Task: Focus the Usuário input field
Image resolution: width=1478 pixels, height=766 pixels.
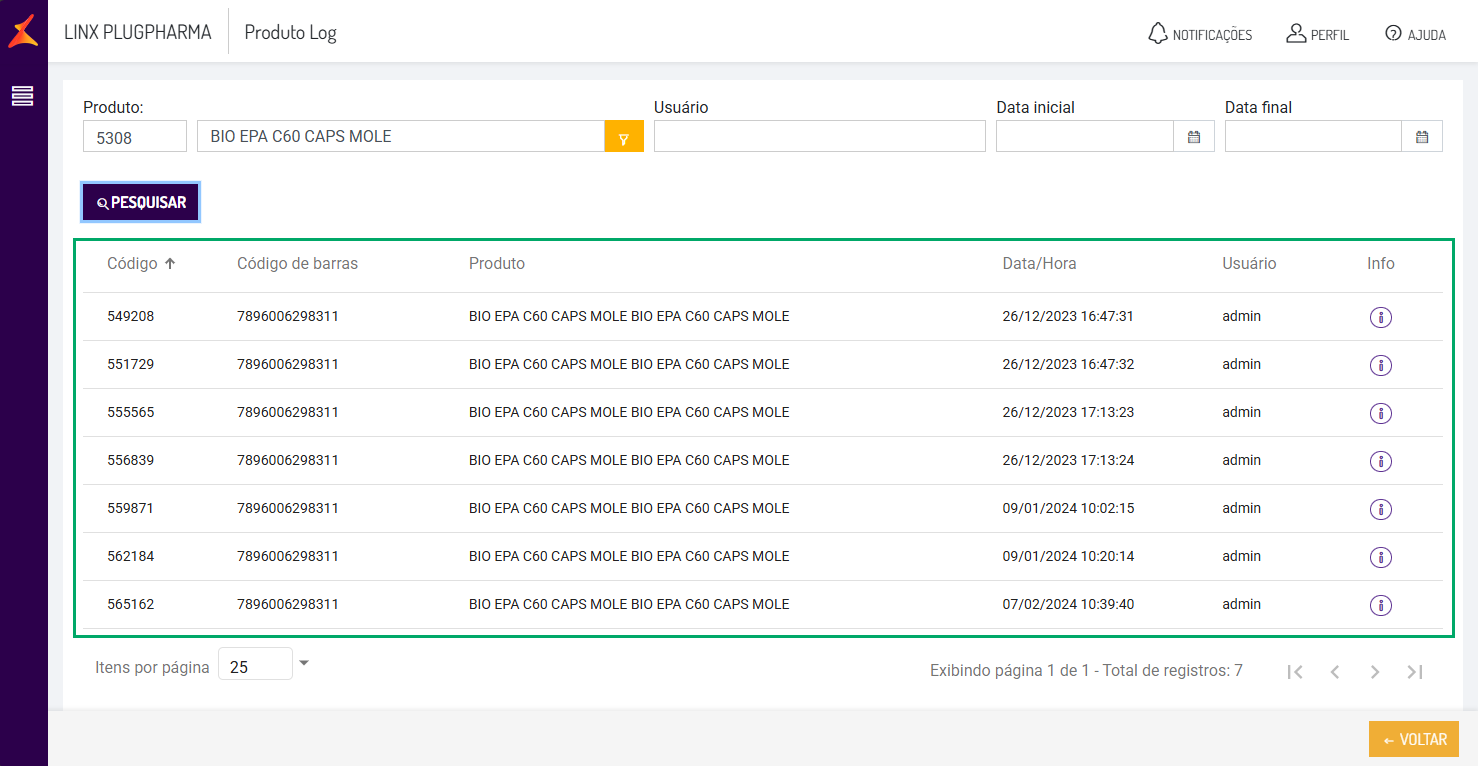Action: 819,137
